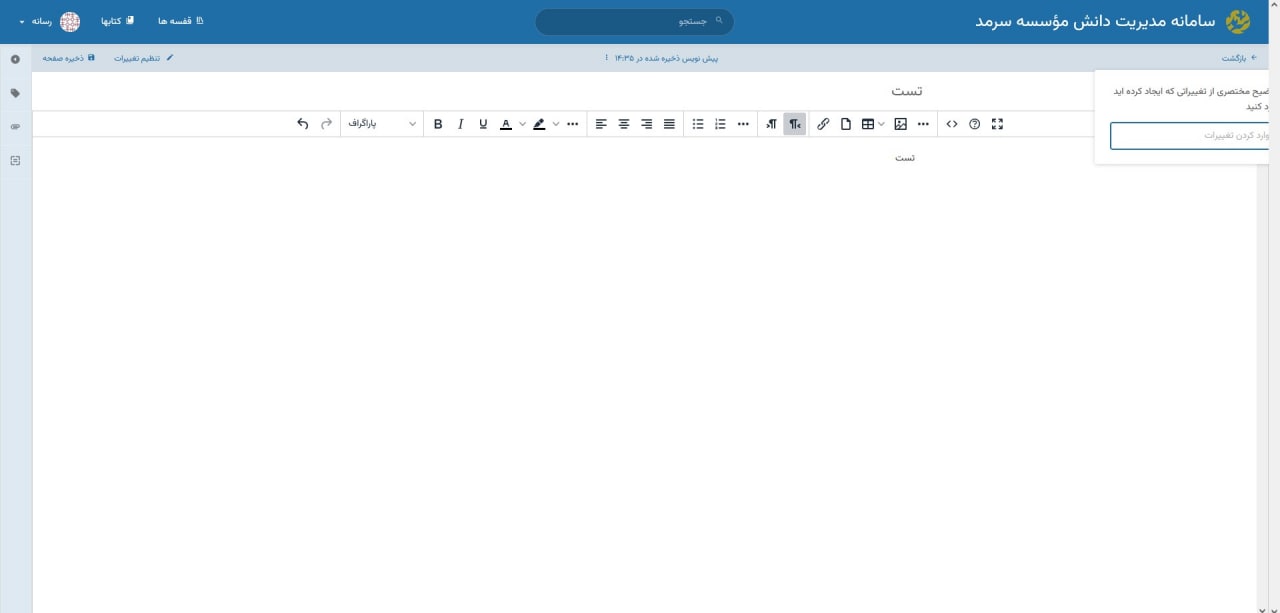Open the highlight color dropdown arrow
1280x613 pixels.
tap(556, 124)
